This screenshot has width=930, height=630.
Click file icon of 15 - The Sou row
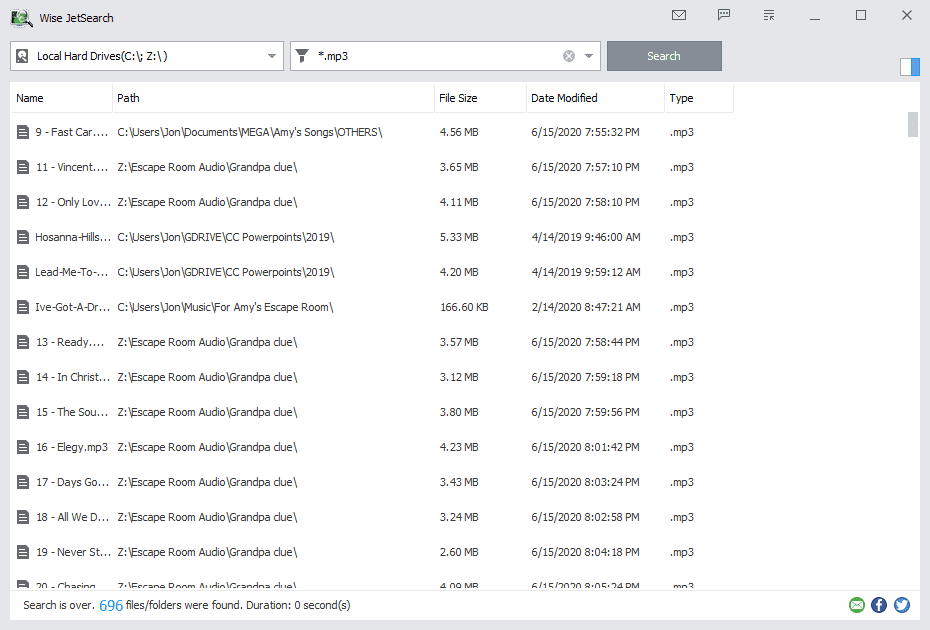point(23,412)
